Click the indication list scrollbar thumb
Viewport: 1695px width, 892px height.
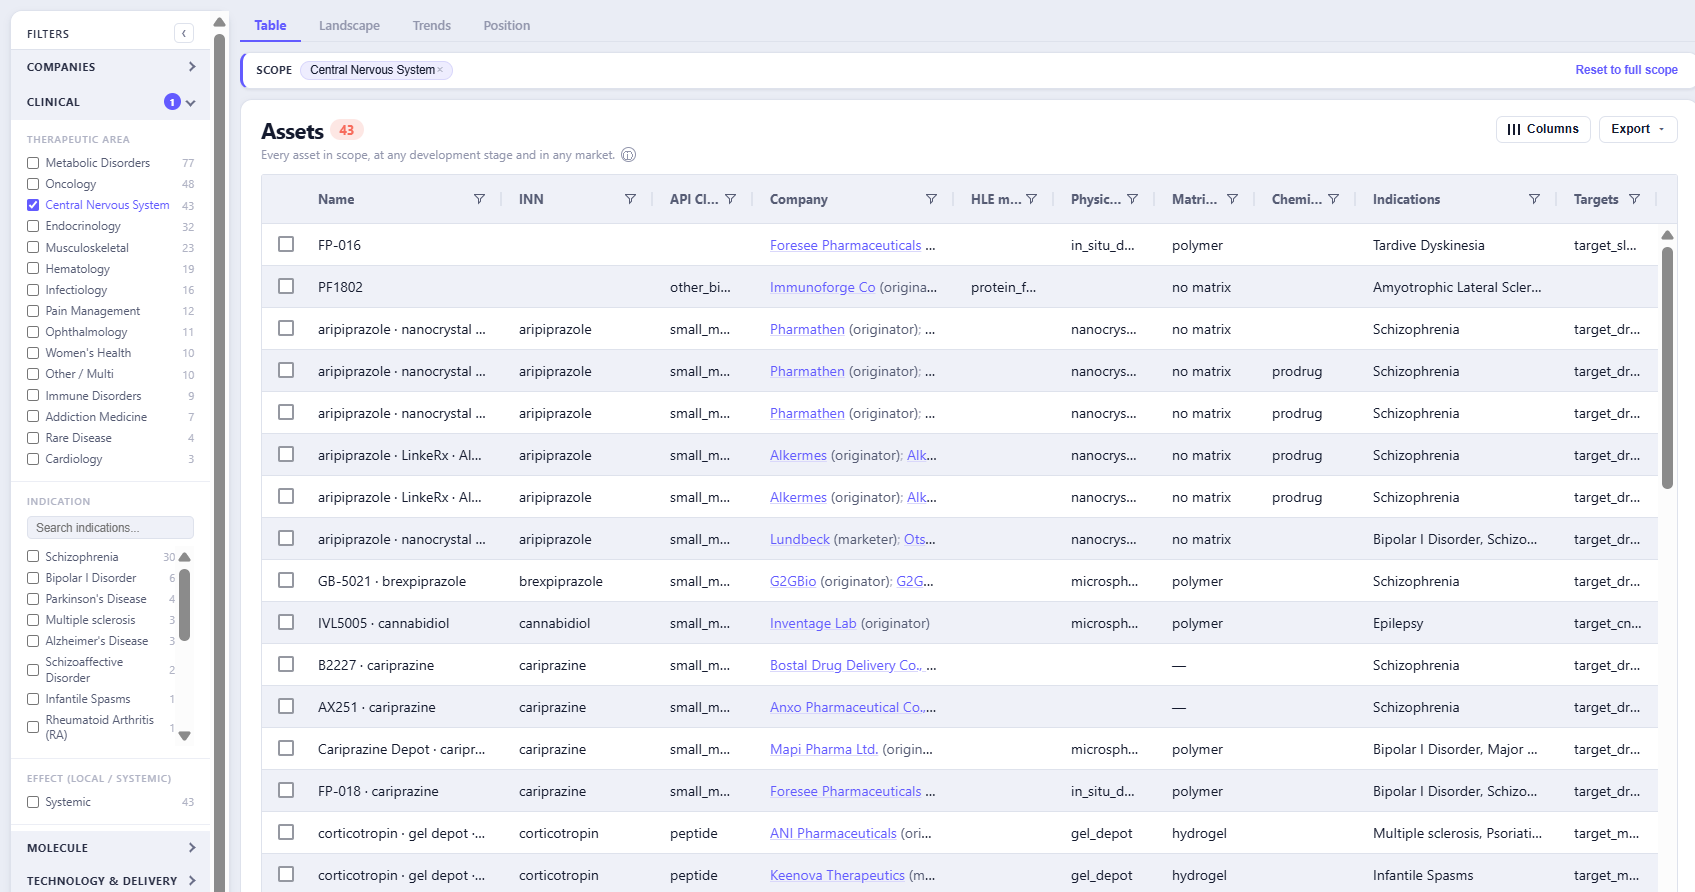(184, 605)
